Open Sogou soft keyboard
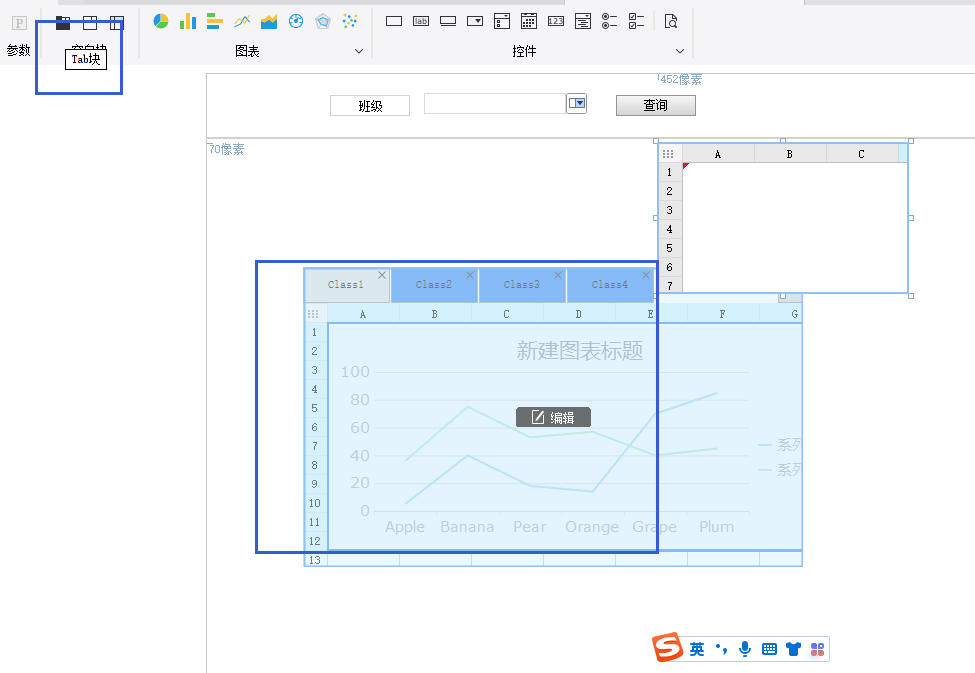975x673 pixels. tap(769, 649)
